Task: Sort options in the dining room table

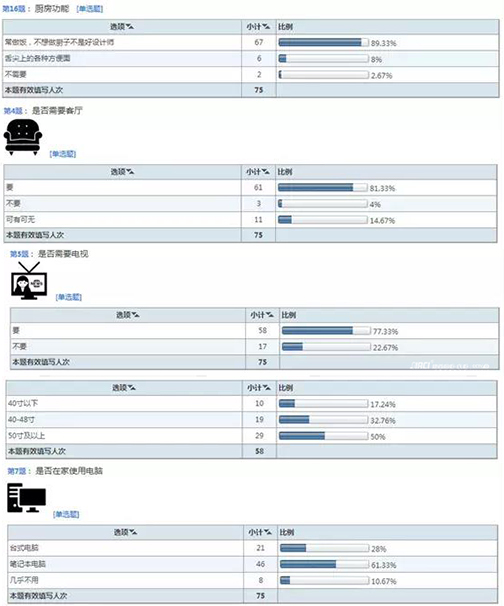Action: click(123, 172)
